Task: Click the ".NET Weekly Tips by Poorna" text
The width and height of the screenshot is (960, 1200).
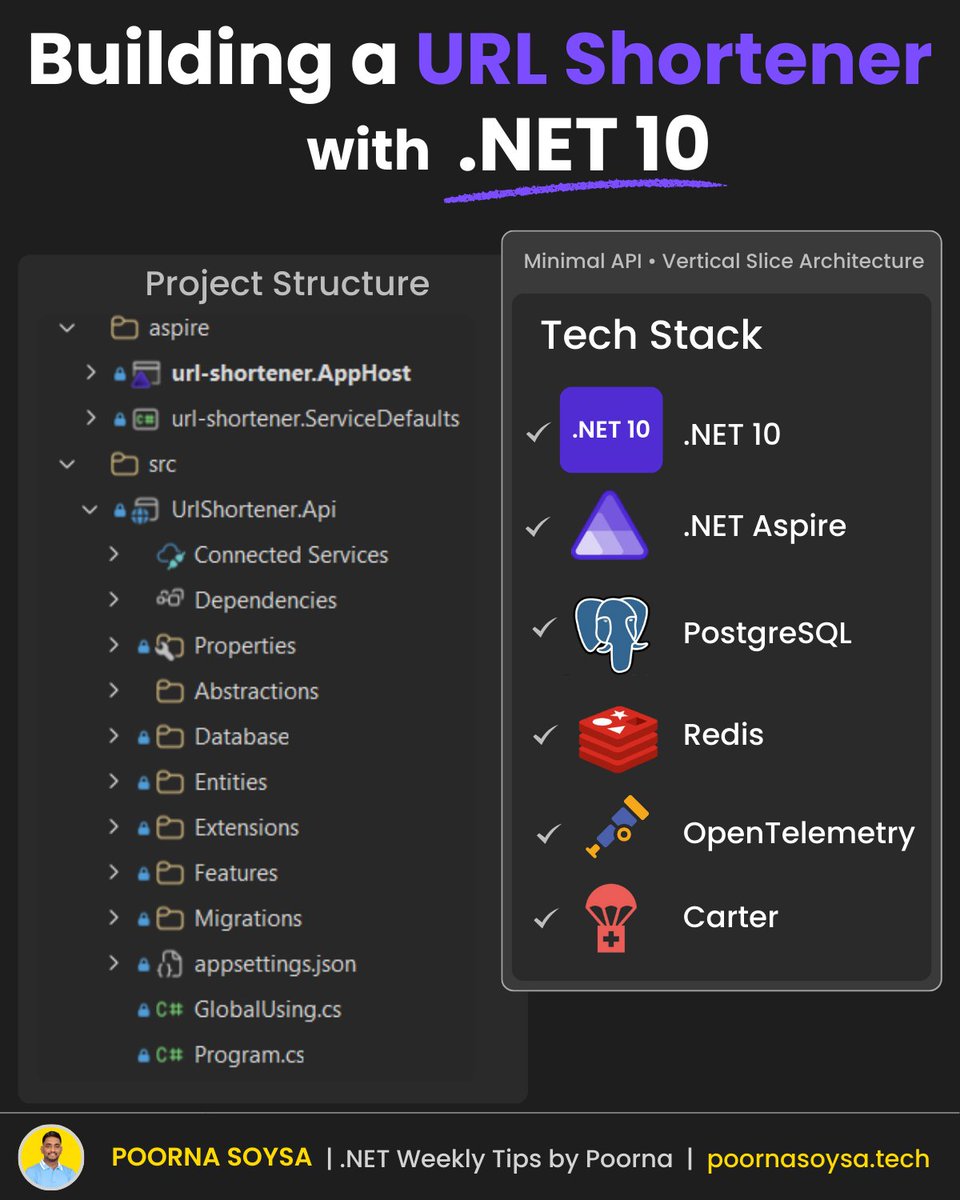Action: pyautogui.click(x=507, y=1159)
